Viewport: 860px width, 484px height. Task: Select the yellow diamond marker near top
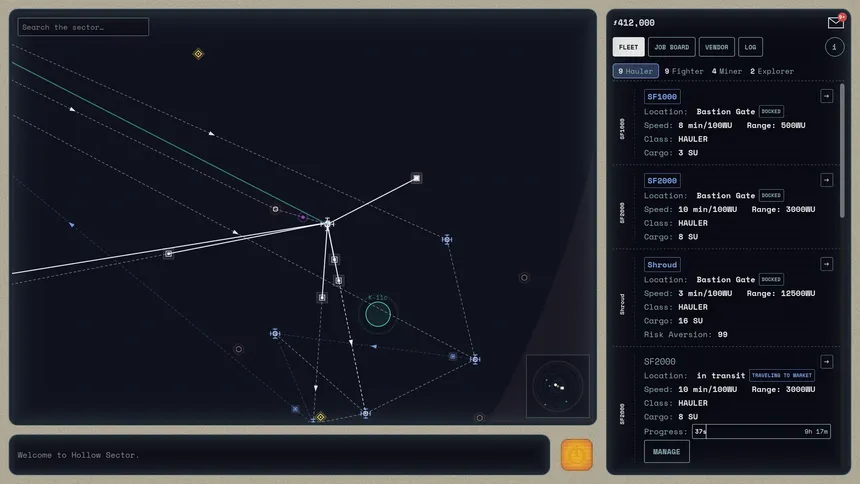pos(199,54)
